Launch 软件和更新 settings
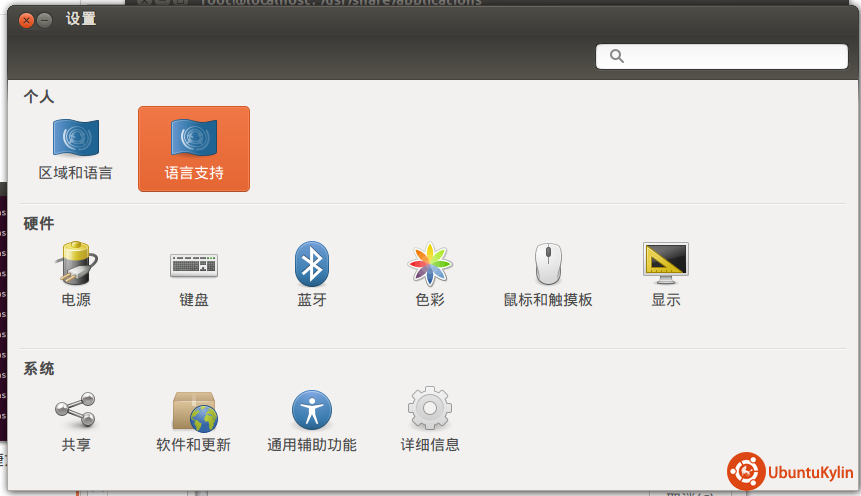This screenshot has width=861, height=496. pos(194,420)
